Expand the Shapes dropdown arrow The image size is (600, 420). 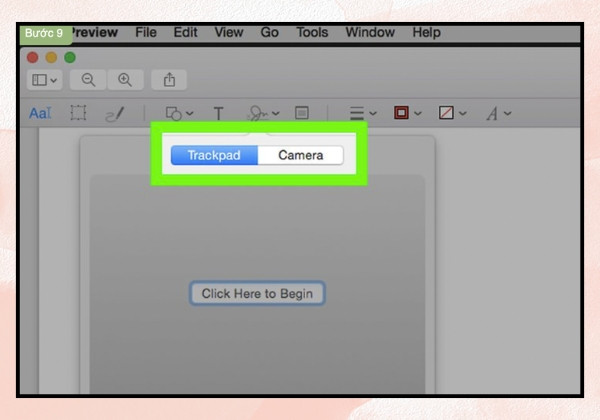click(189, 113)
